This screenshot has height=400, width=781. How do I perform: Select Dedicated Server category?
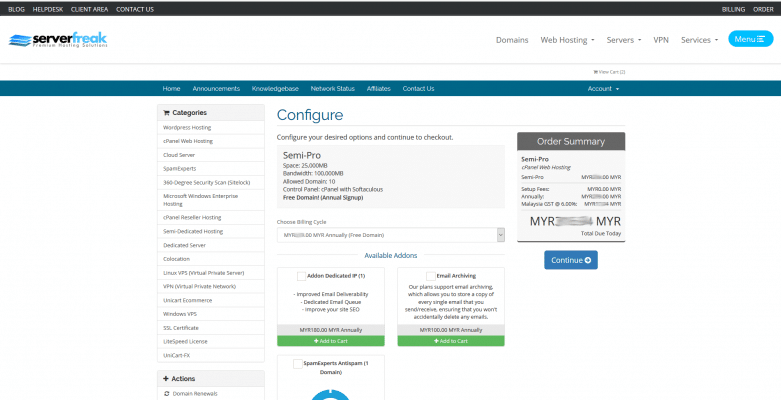point(211,245)
